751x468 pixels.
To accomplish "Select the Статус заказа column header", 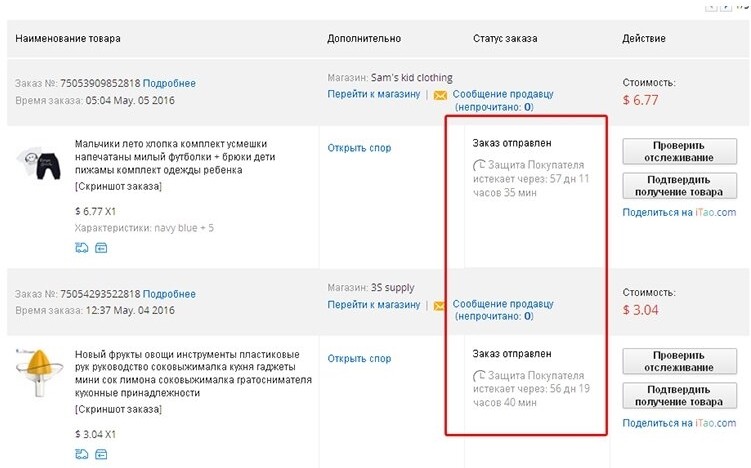I will [x=505, y=39].
